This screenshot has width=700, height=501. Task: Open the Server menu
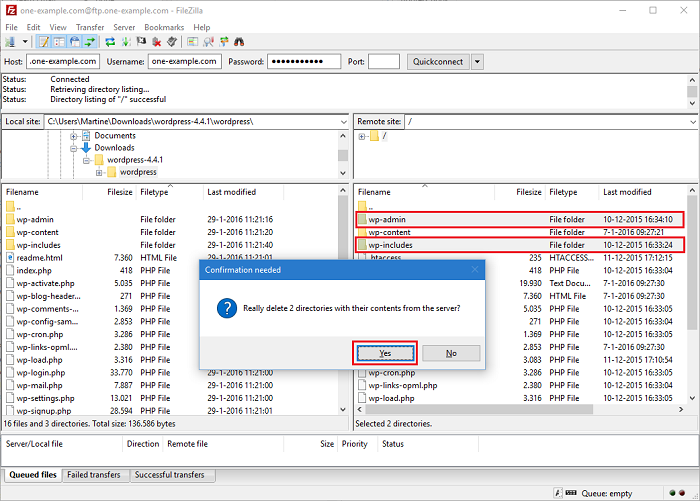pos(124,27)
